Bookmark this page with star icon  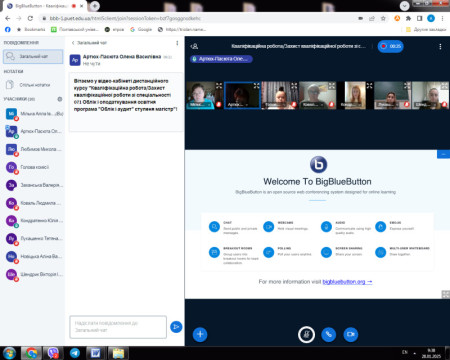click(383, 18)
